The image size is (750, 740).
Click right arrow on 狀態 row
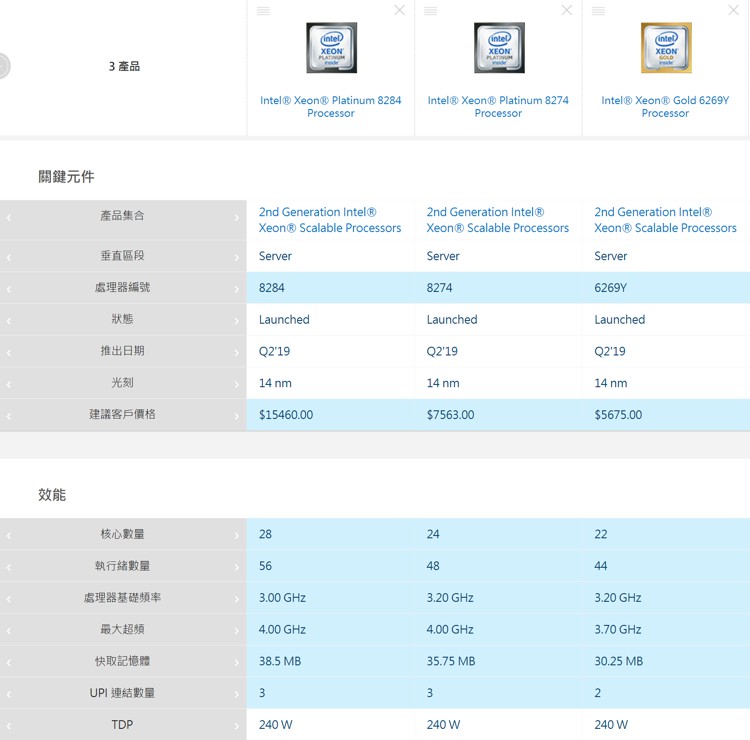(x=237, y=321)
